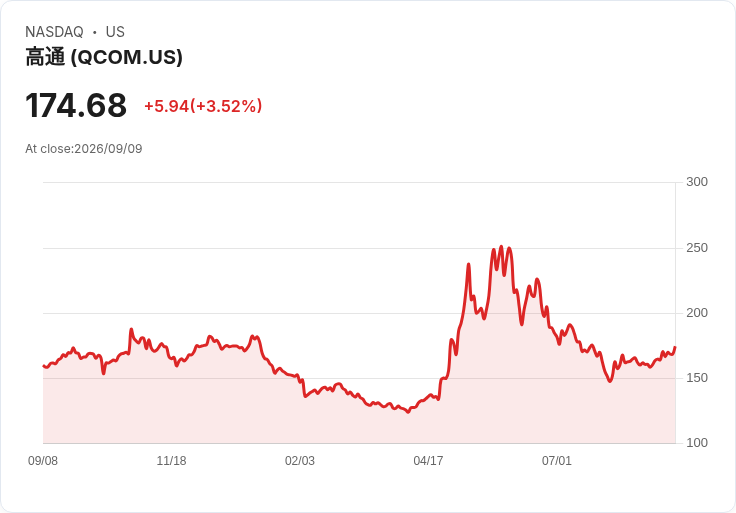This screenshot has height=513, width=736.
Task: Click the NASDAQ exchange label
Action: tap(54, 32)
